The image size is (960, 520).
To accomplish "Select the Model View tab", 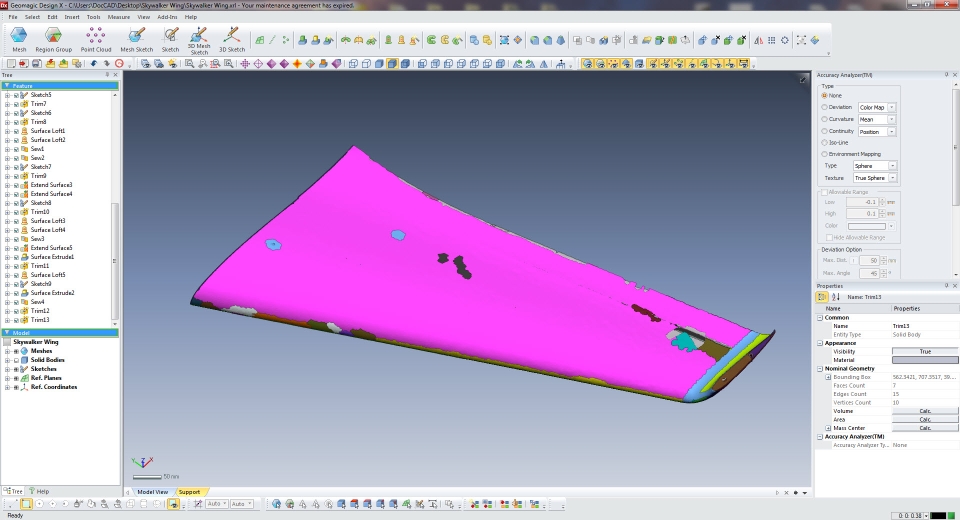I will (151, 492).
